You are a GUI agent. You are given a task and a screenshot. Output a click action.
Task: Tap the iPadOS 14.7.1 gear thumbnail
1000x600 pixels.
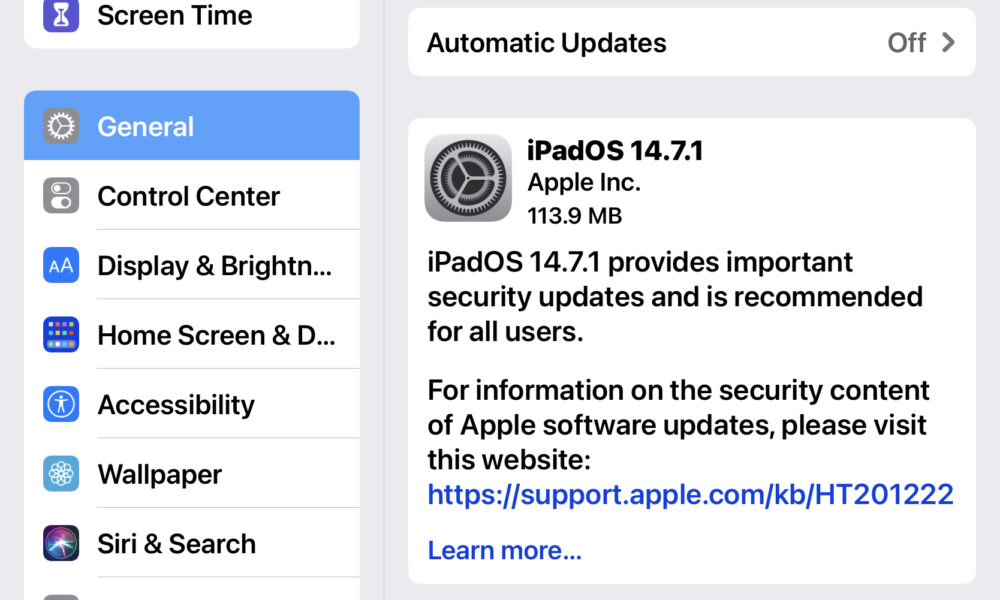click(468, 178)
